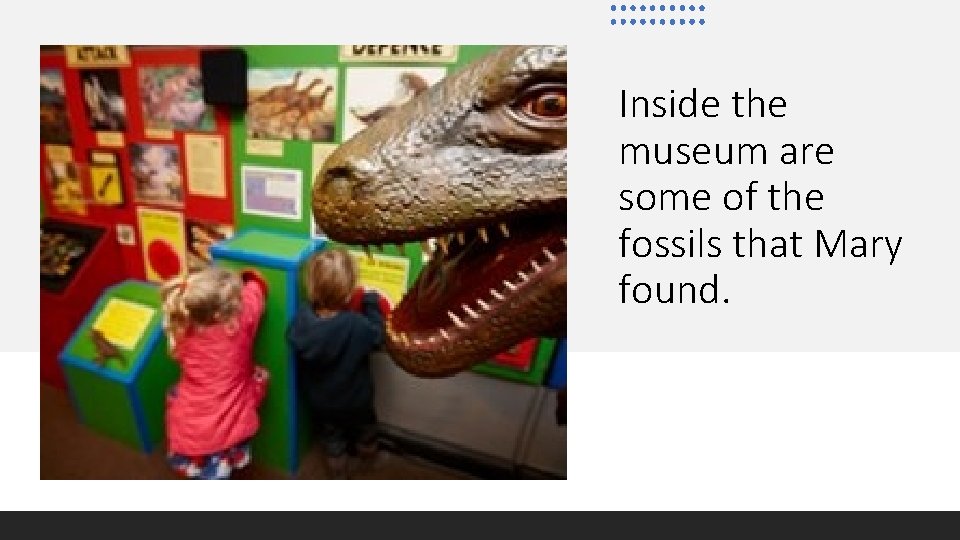Click the word "Mary" in the caption
The image size is (960, 540).
(858, 244)
